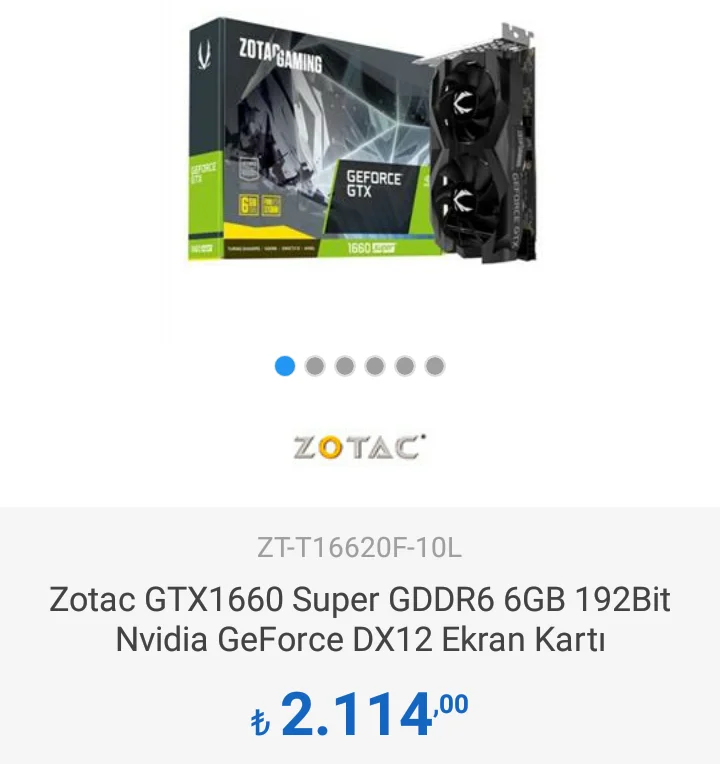Go to the second image dot
720x764 pixels.
315,366
